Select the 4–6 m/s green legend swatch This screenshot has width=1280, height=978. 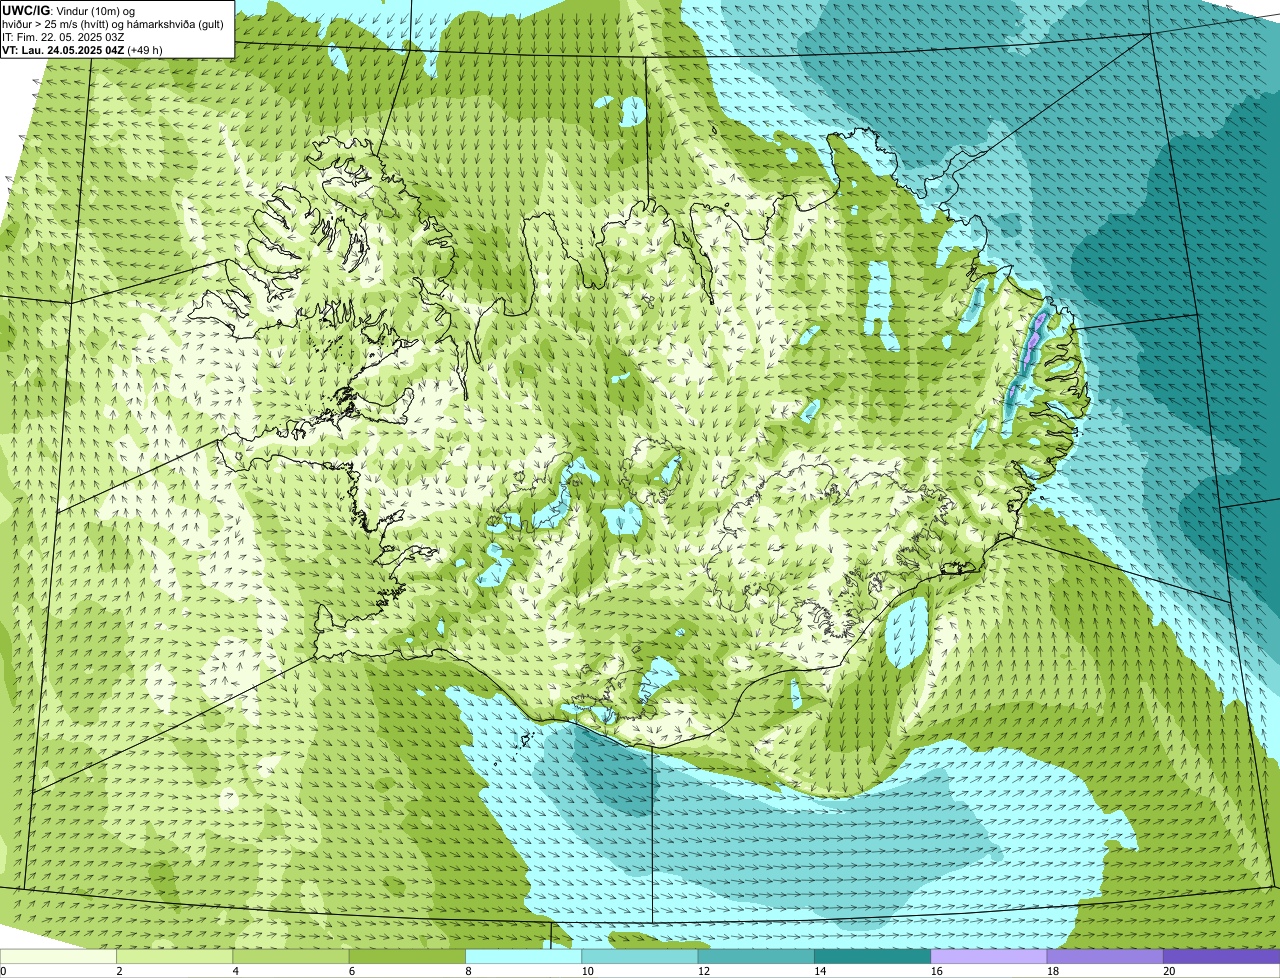click(291, 956)
